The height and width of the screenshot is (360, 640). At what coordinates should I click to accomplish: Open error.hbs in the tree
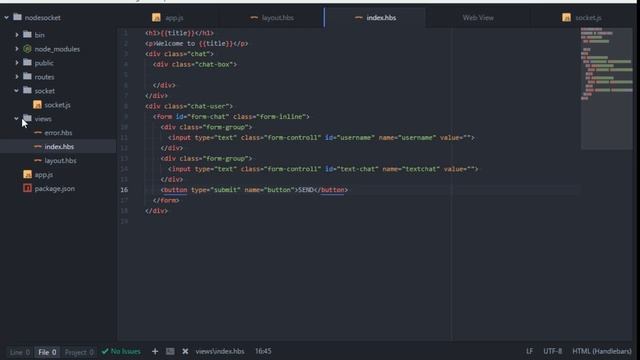click(58, 133)
